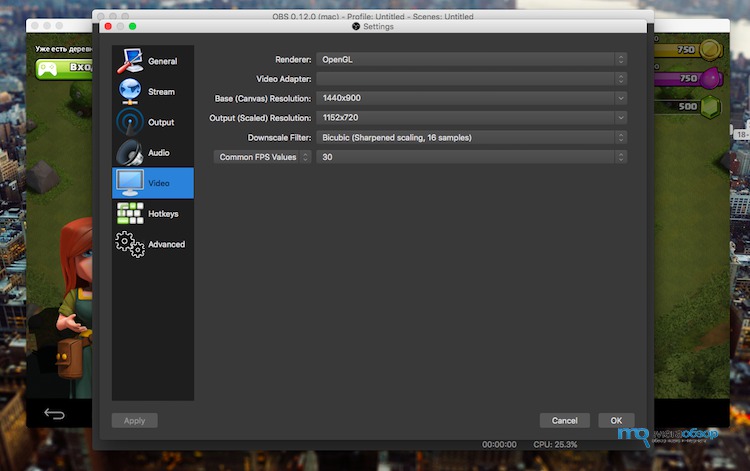Switch to the Hotkeys settings tab
This screenshot has width=750, height=471.
coord(153,213)
